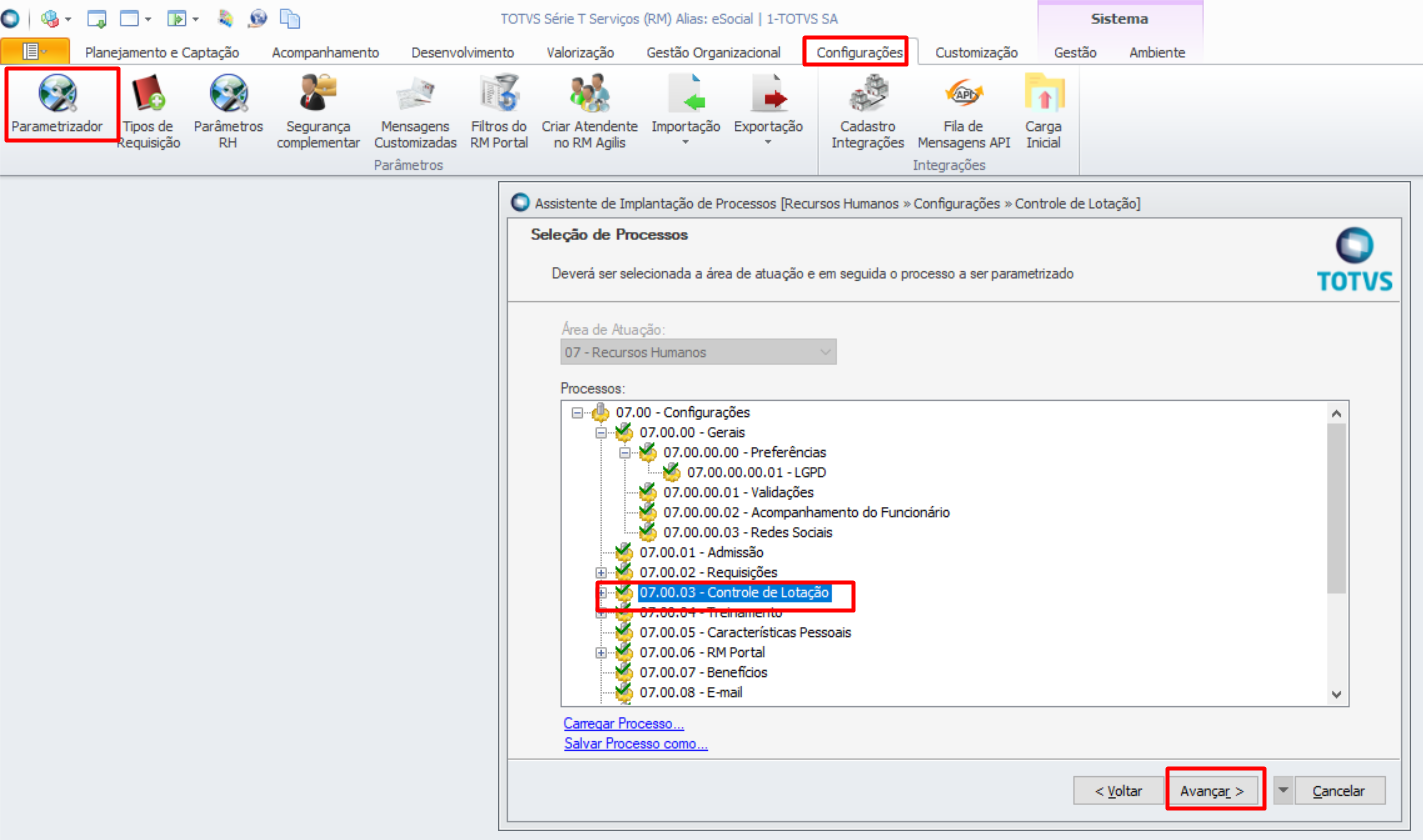The width and height of the screenshot is (1423, 840).
Task: Click the window with green arrow icon
Action: (97, 18)
